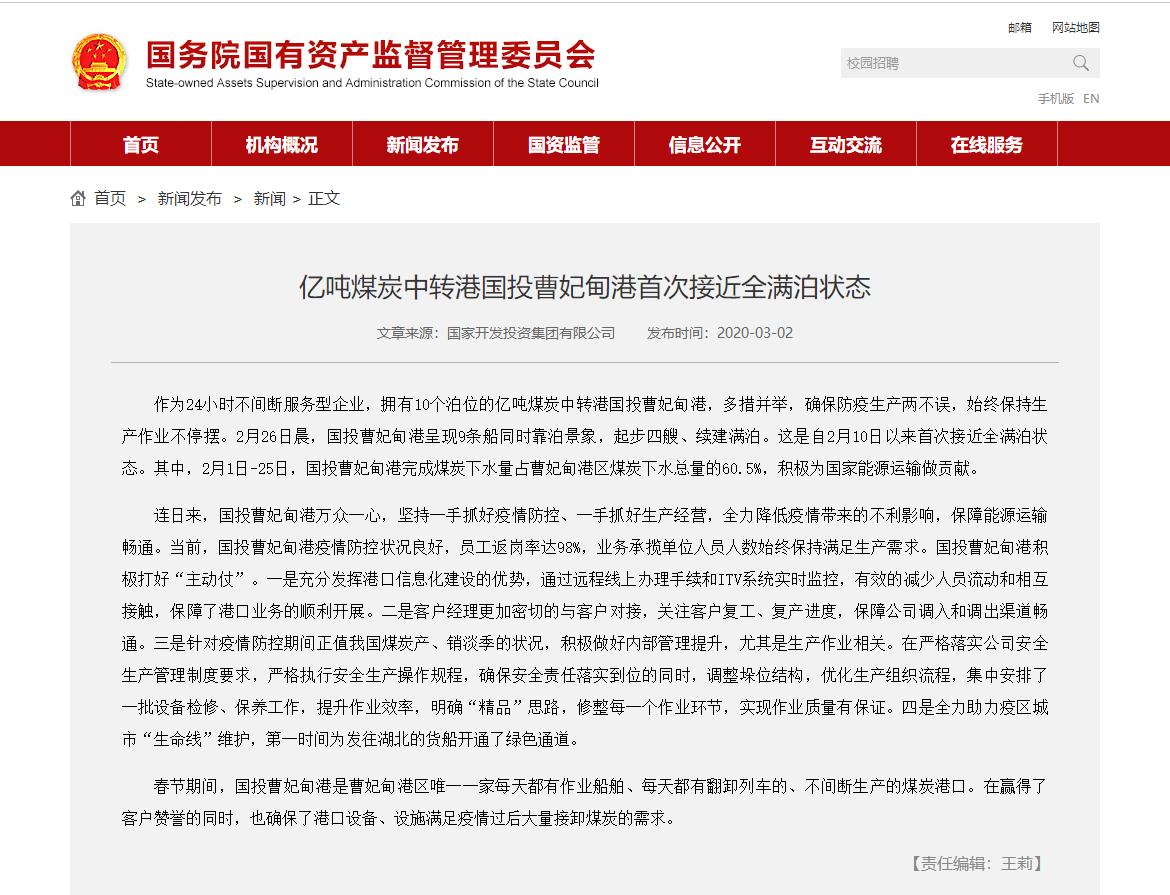Open the 首页 navigation tab
Screen dimensions: 1170x895
click(x=141, y=145)
